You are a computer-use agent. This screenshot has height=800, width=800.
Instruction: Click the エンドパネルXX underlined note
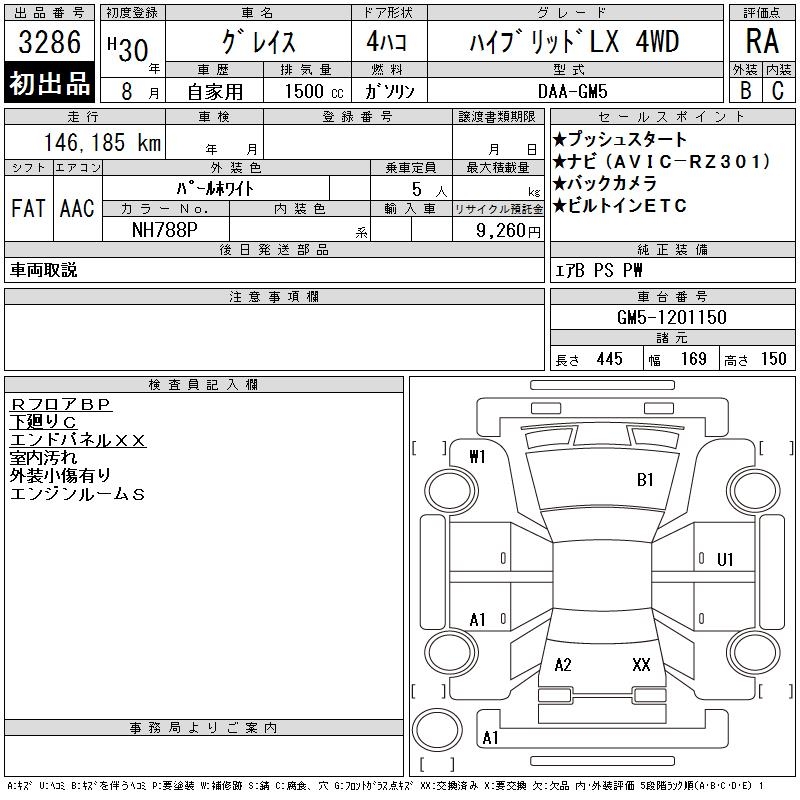pos(78,440)
